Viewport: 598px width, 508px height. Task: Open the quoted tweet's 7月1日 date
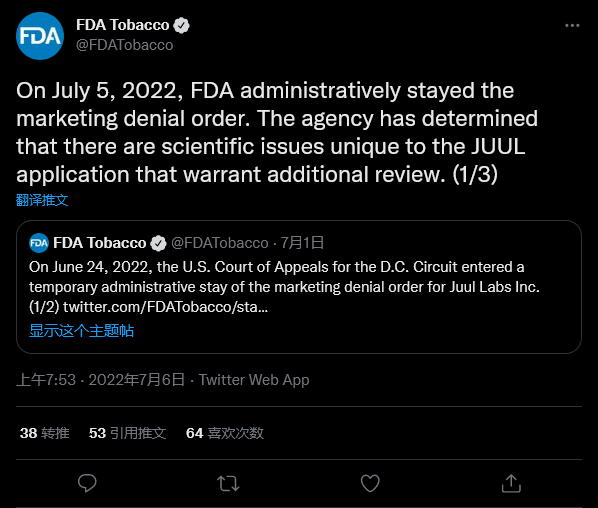(x=302, y=243)
